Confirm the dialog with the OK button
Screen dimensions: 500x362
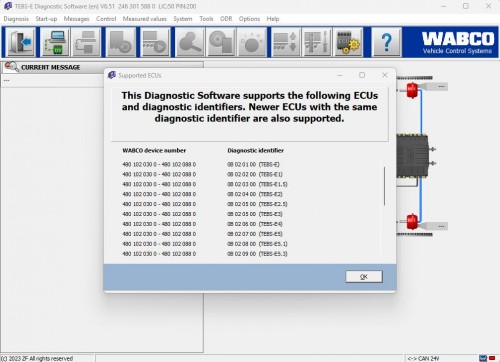pos(364,277)
